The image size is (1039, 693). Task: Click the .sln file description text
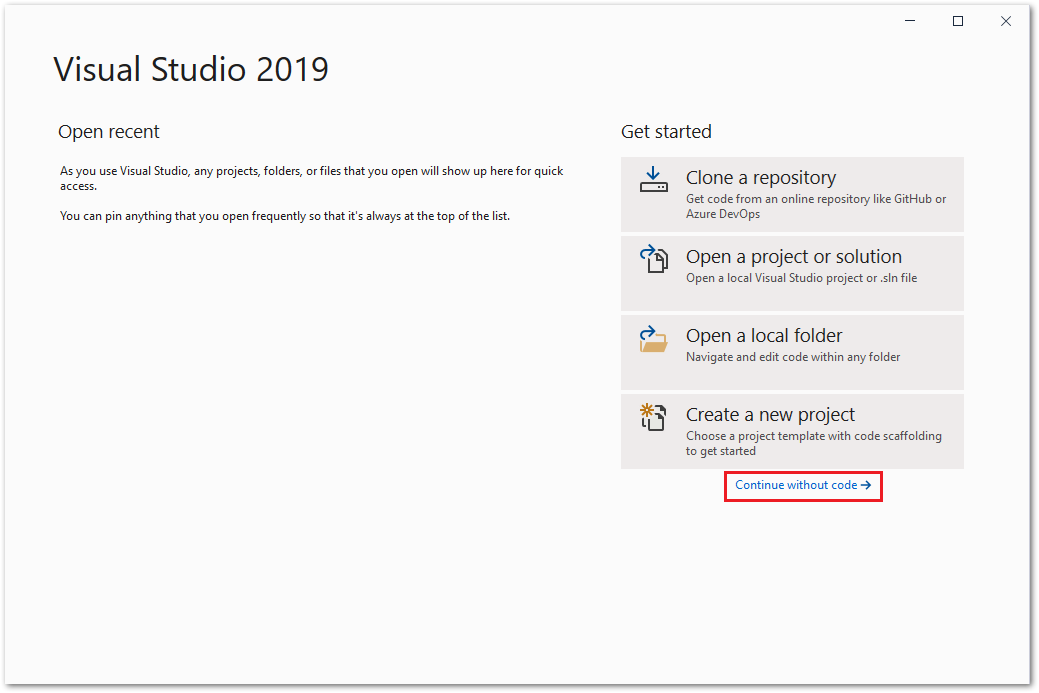click(801, 278)
